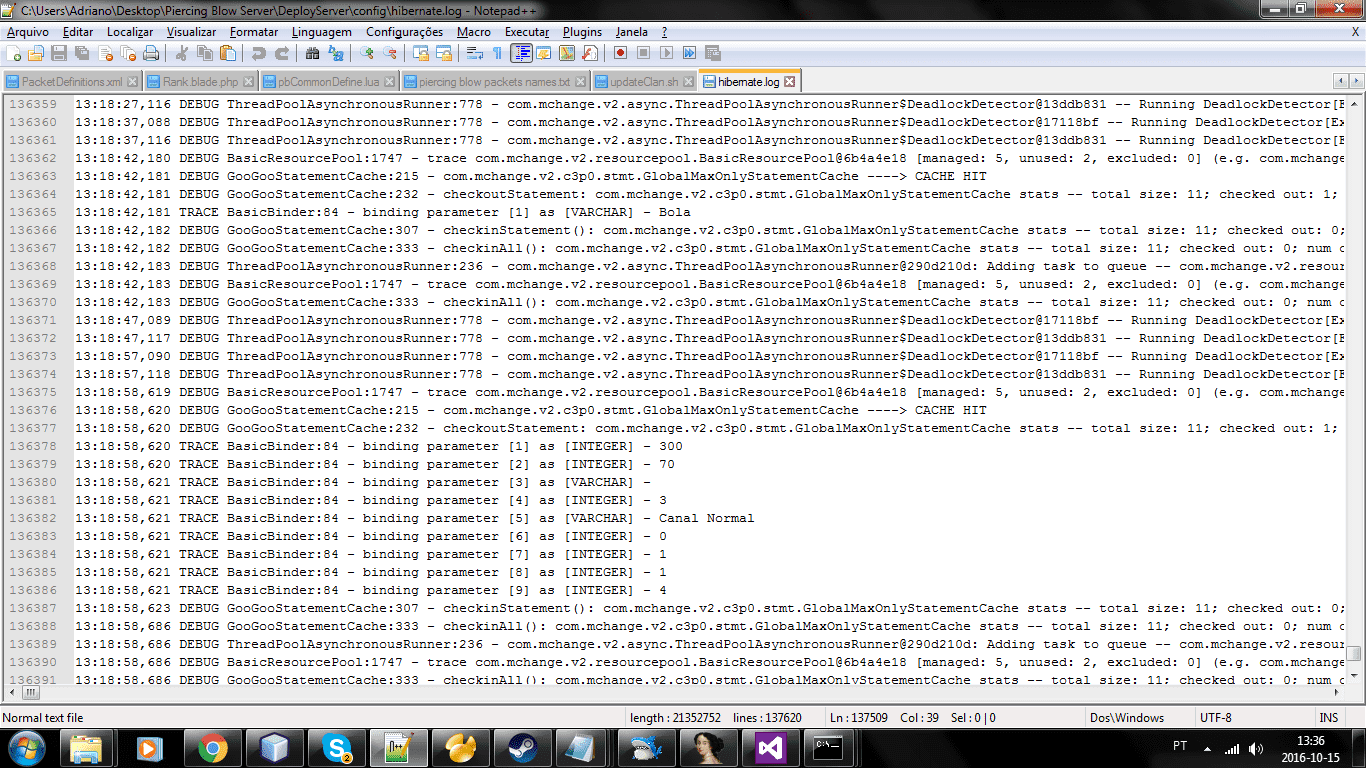Click UTF-8 encoding in status bar
The image size is (1366, 768).
1215,717
